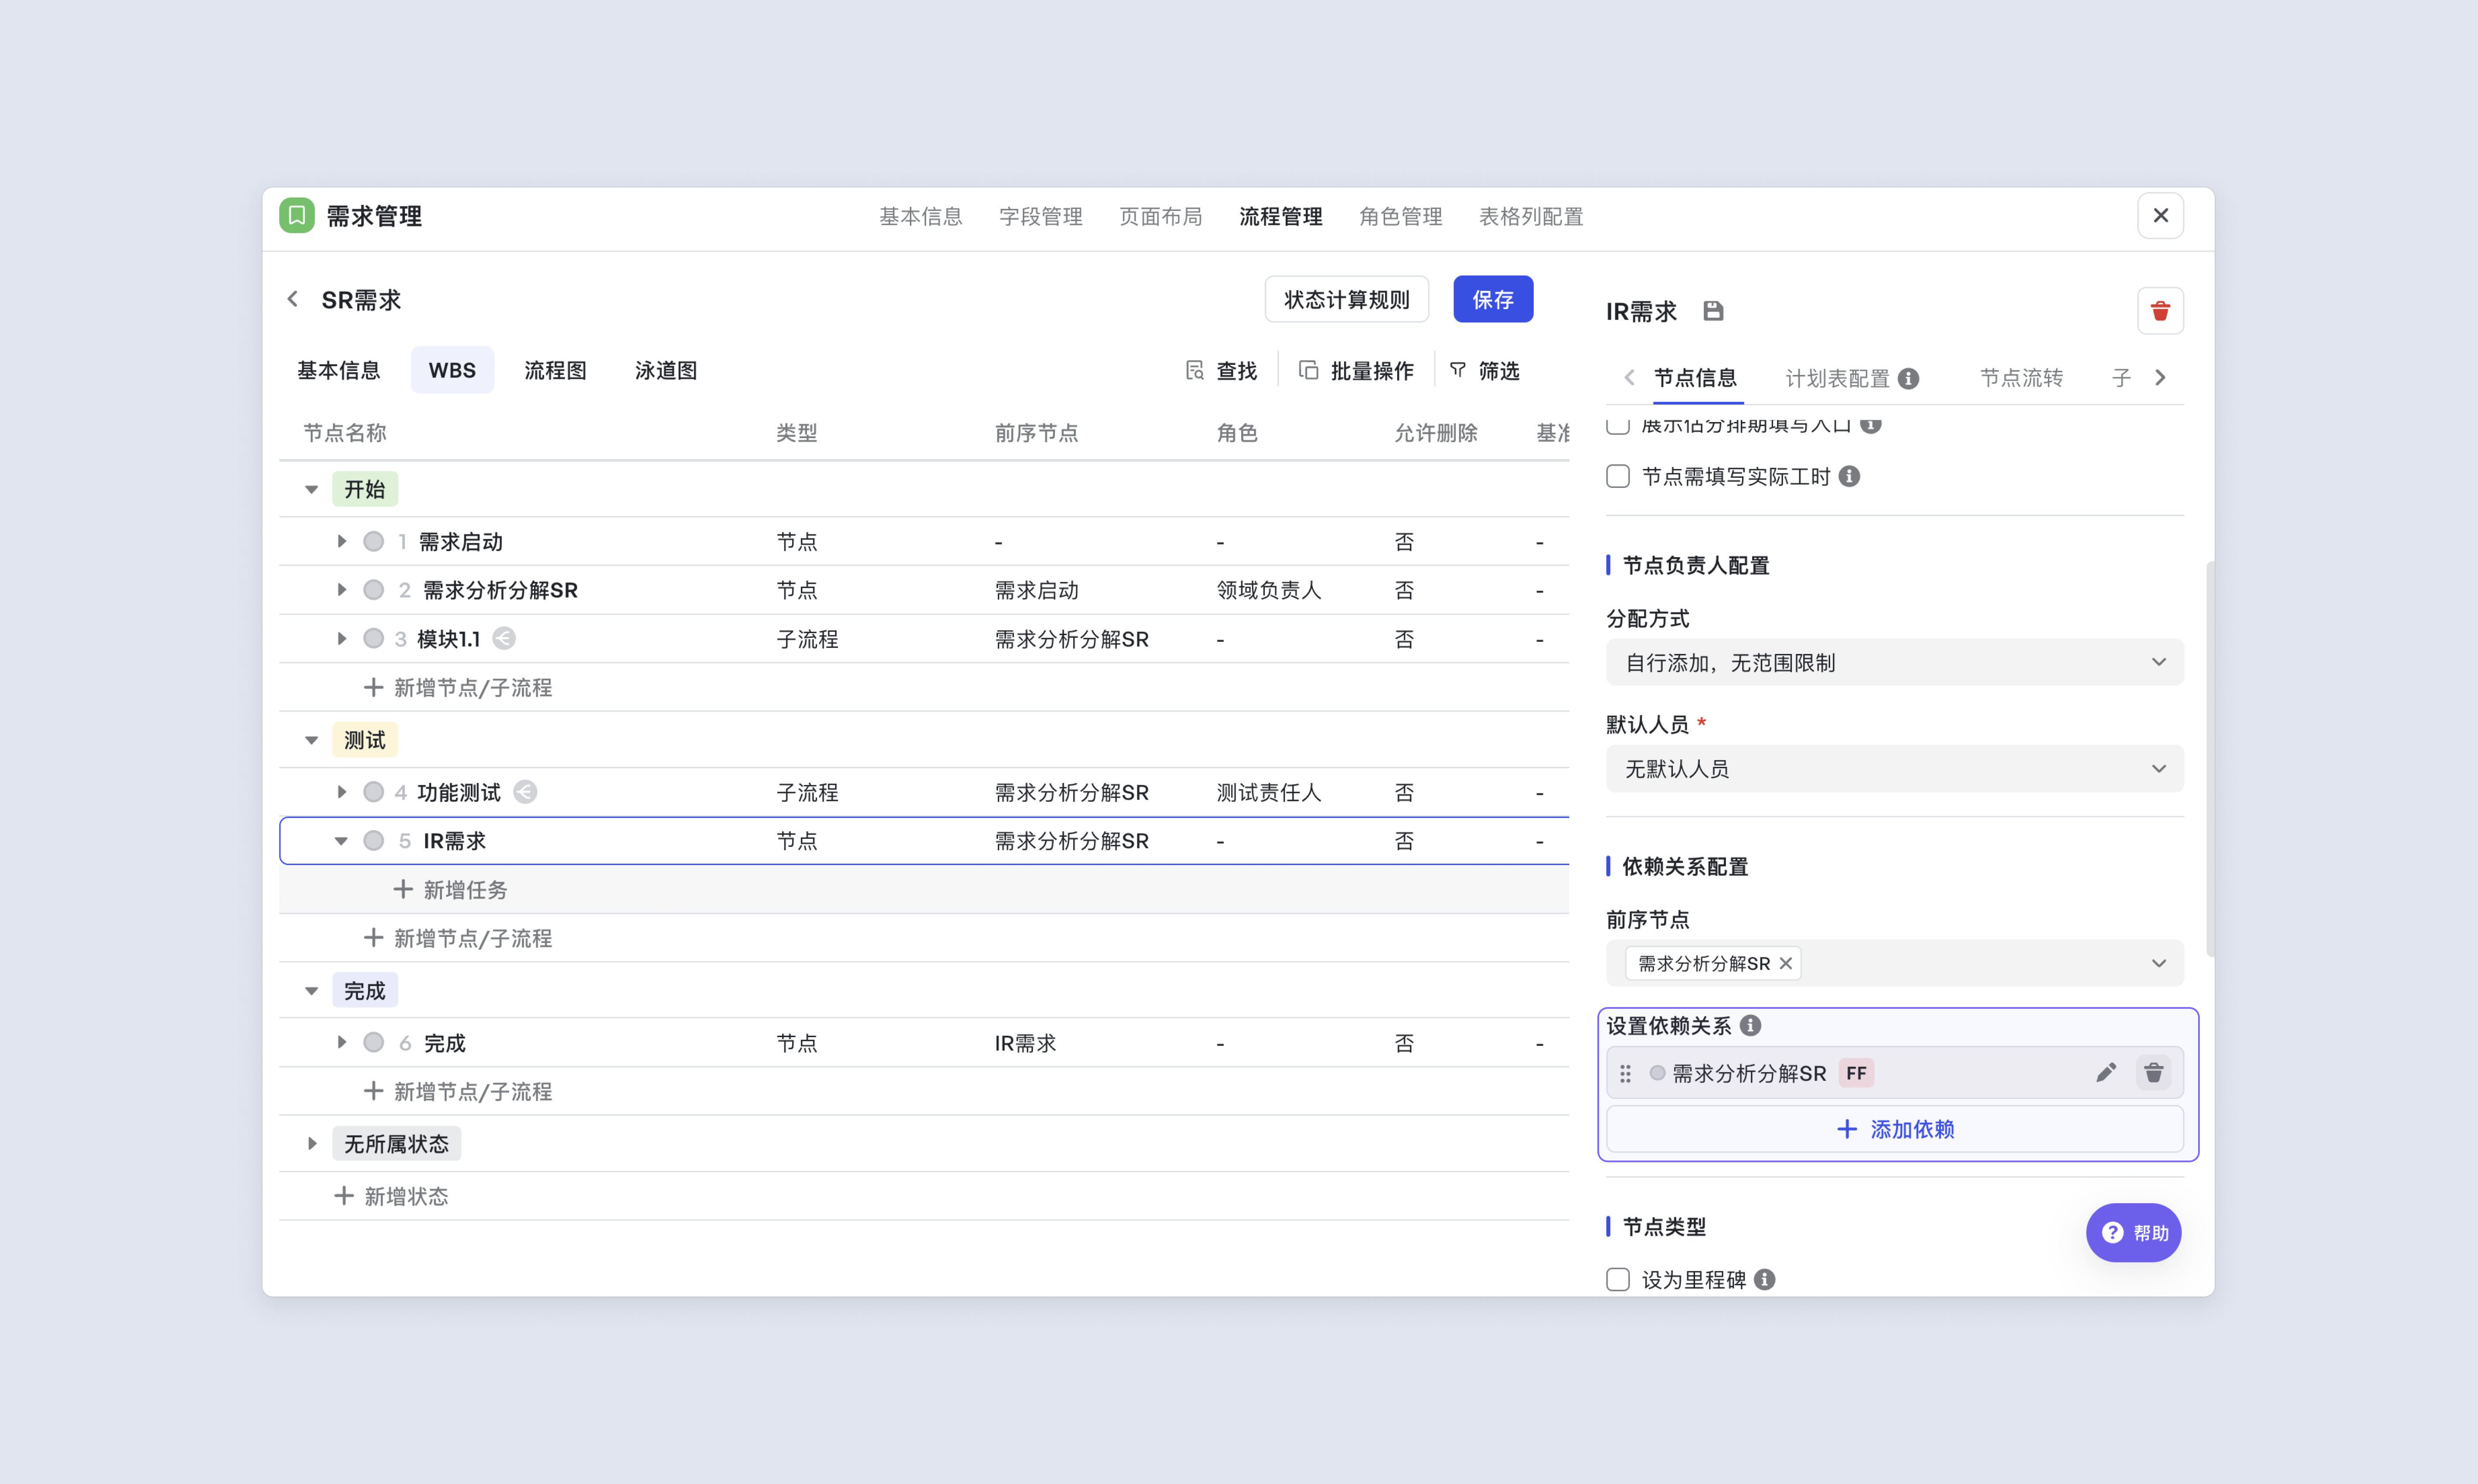The image size is (2478, 1484).
Task: Click the status circle of 模块1.1 row
Action: (373, 638)
